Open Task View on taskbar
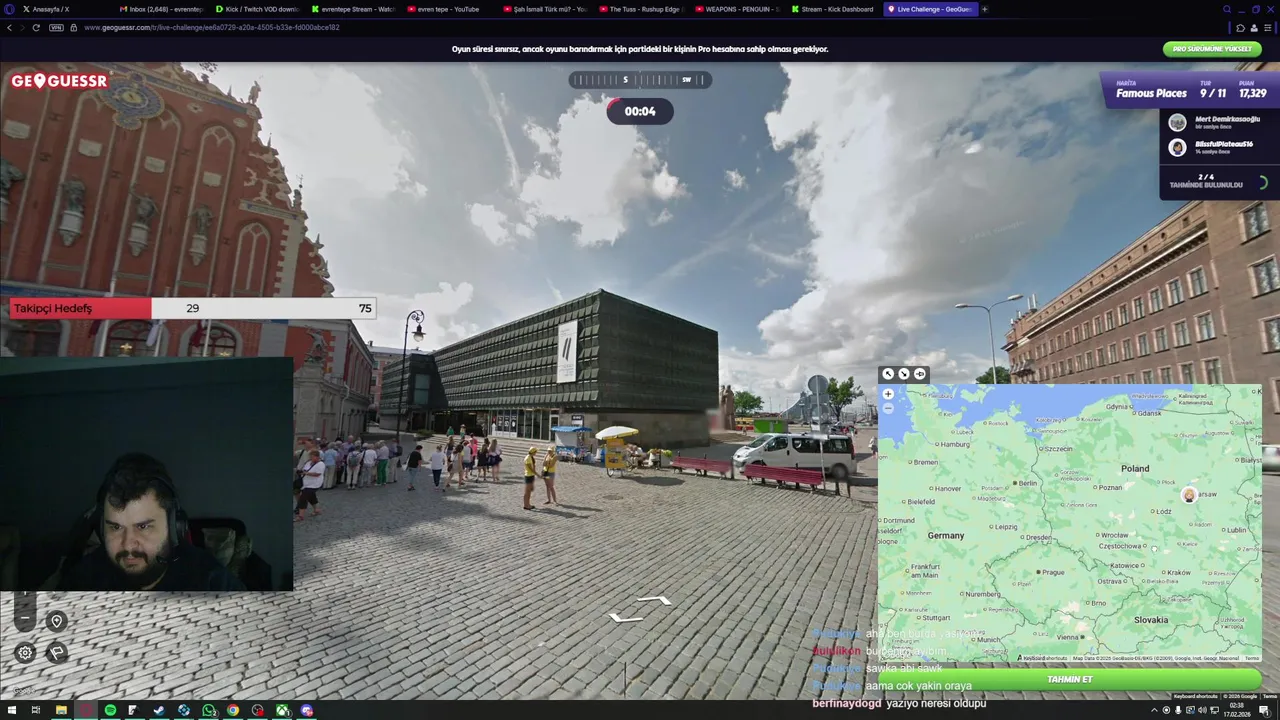Image resolution: width=1280 pixels, height=720 pixels. 35,710
